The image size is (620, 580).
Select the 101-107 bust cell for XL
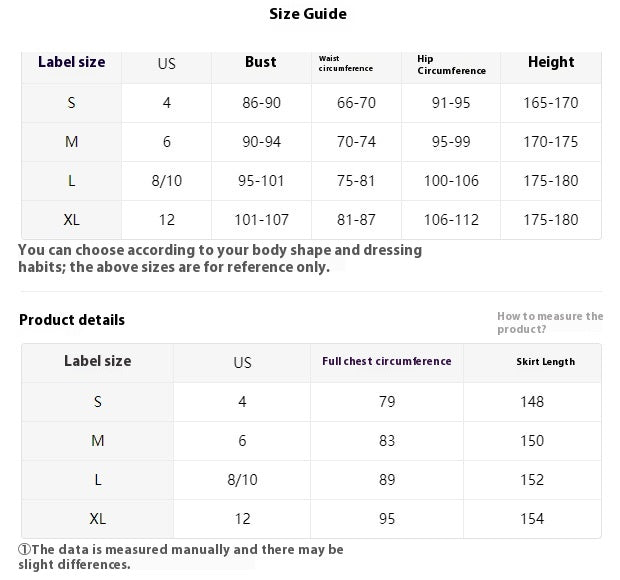[261, 220]
